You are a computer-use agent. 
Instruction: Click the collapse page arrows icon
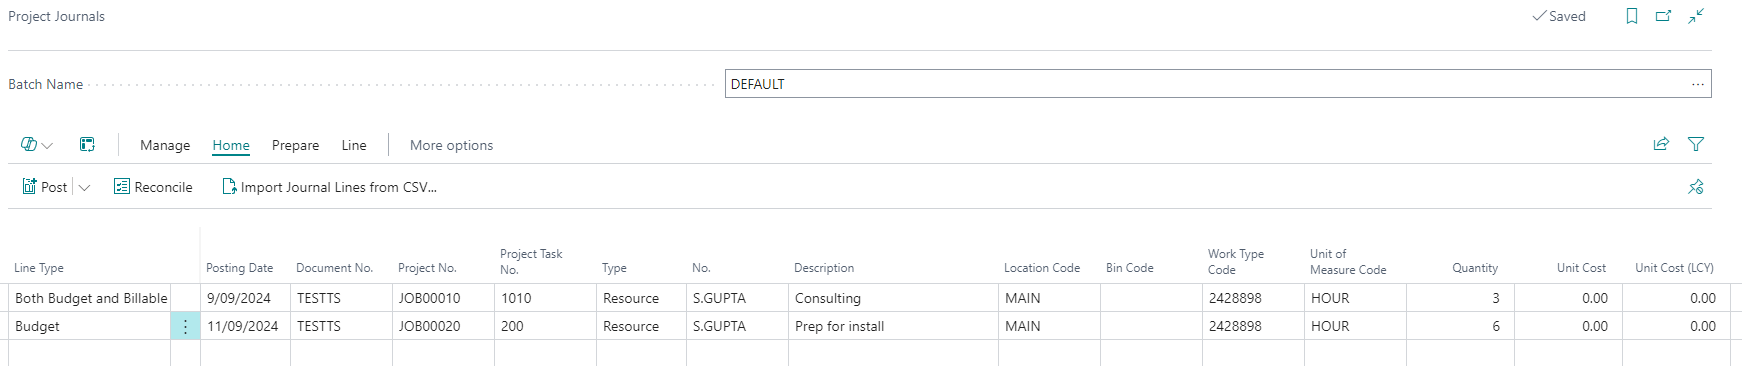pos(1697,16)
